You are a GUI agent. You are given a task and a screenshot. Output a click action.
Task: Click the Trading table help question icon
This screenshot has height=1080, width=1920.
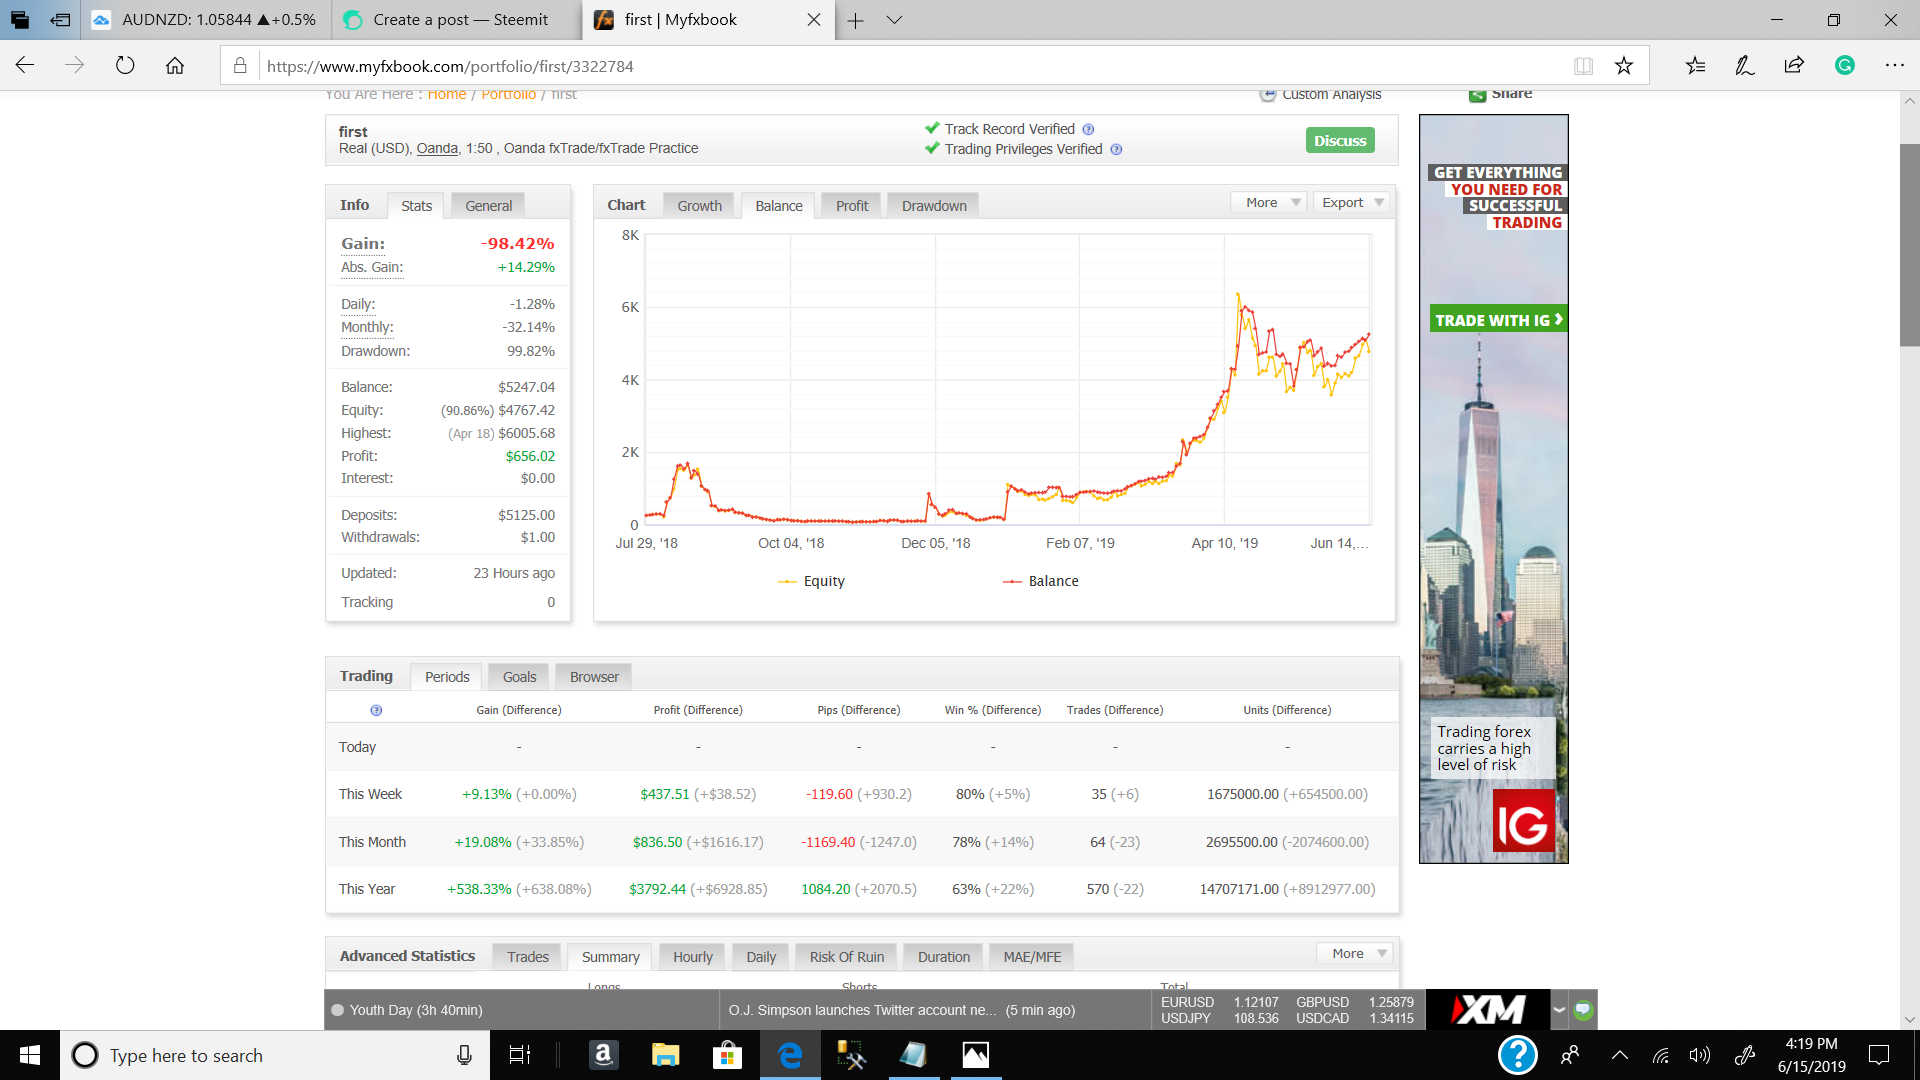pyautogui.click(x=376, y=710)
